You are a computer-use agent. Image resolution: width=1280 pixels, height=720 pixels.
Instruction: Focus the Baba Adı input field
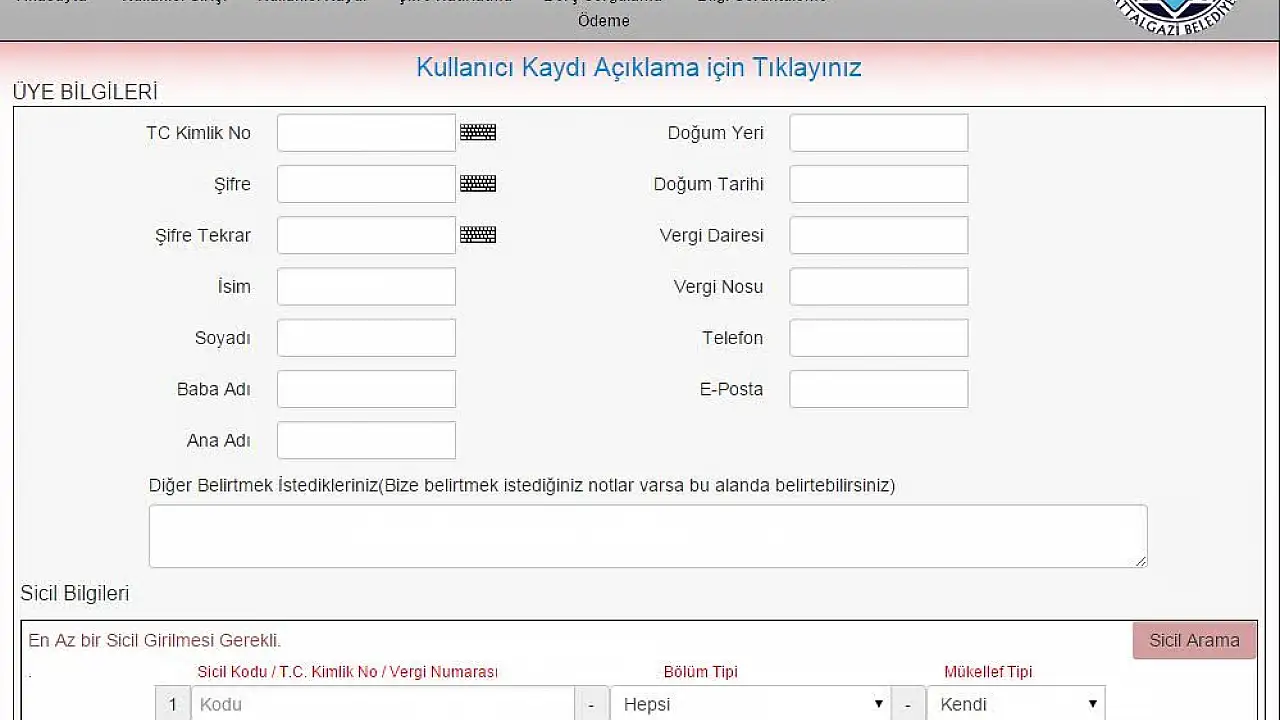click(x=366, y=389)
